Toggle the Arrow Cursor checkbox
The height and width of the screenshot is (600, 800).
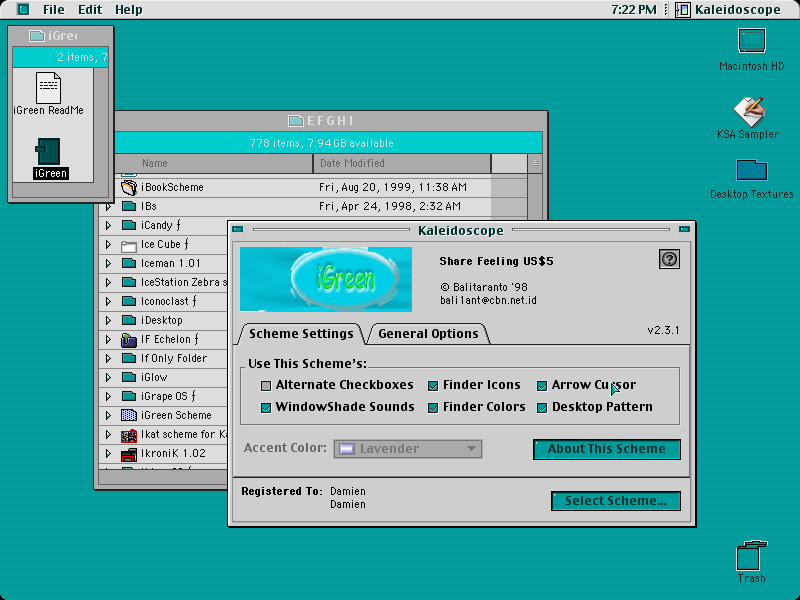(542, 386)
